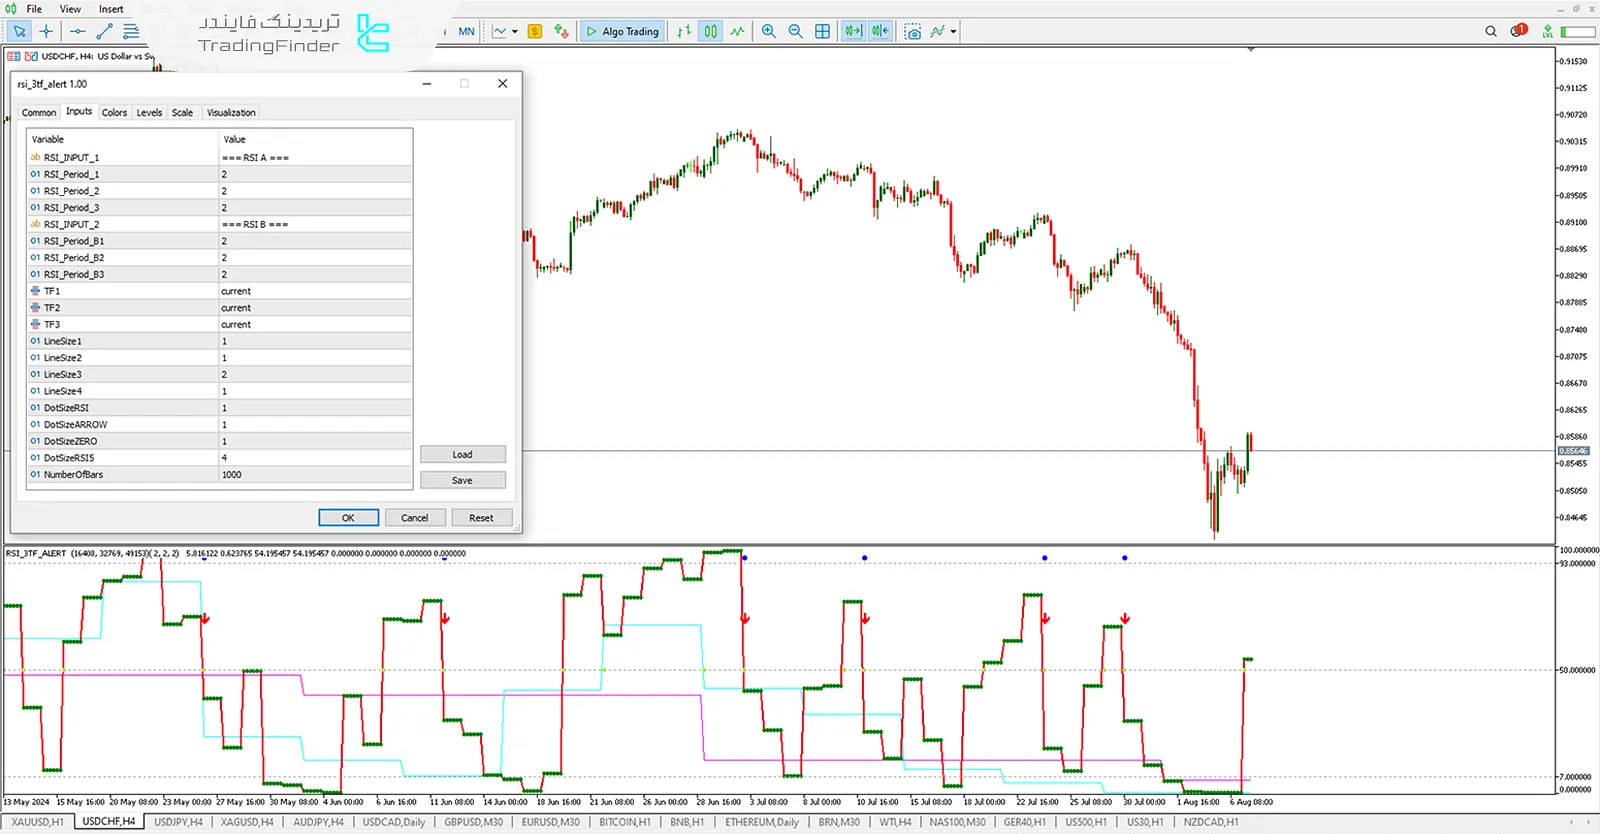Viewport: 1600px width, 834px height.
Task: Click the Reset button in dialog
Action: (x=481, y=518)
